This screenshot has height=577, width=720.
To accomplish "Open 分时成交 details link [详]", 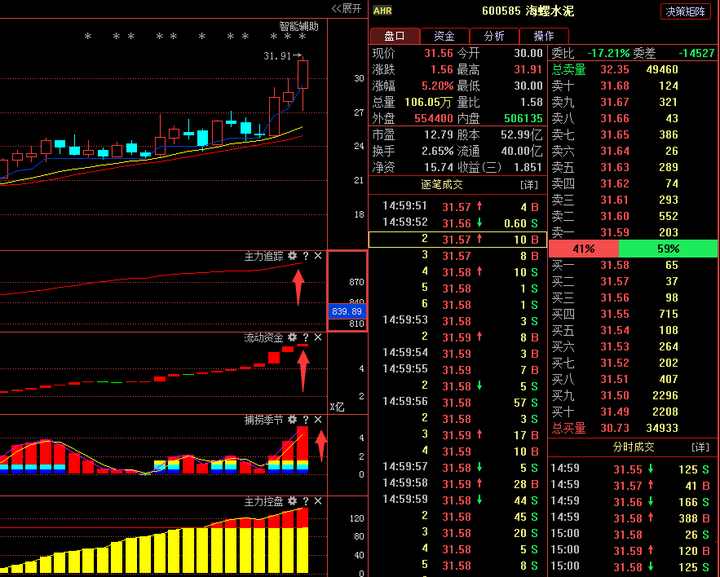I will click(x=700, y=447).
